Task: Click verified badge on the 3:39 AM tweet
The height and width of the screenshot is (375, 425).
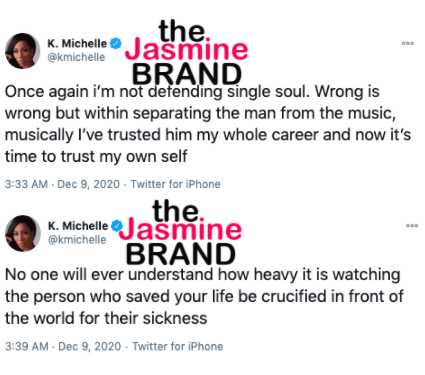Action: [116, 226]
